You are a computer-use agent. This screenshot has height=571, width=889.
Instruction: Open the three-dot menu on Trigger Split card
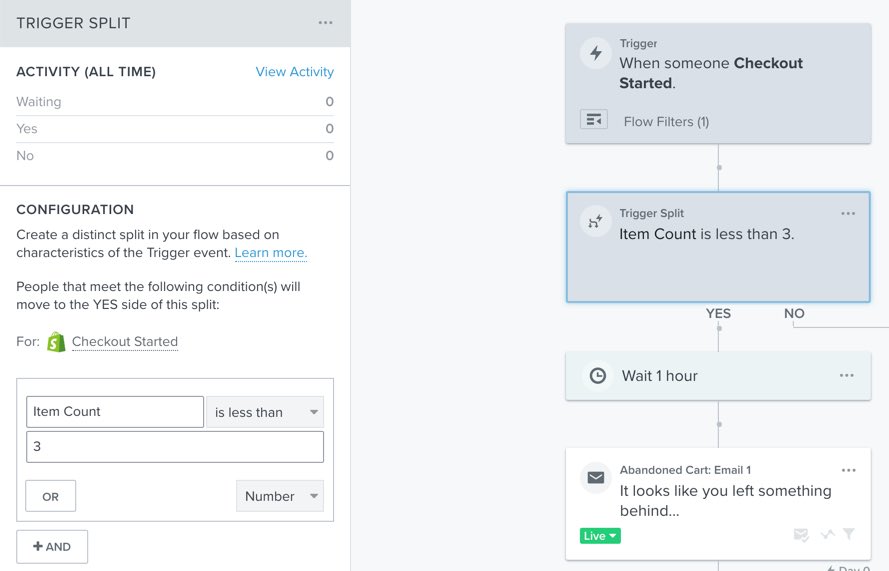click(848, 213)
